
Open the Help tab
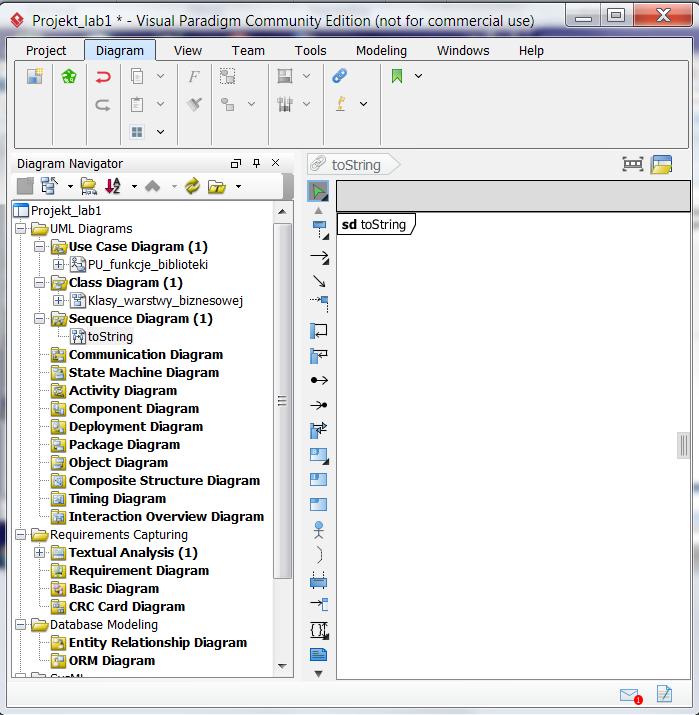point(531,50)
